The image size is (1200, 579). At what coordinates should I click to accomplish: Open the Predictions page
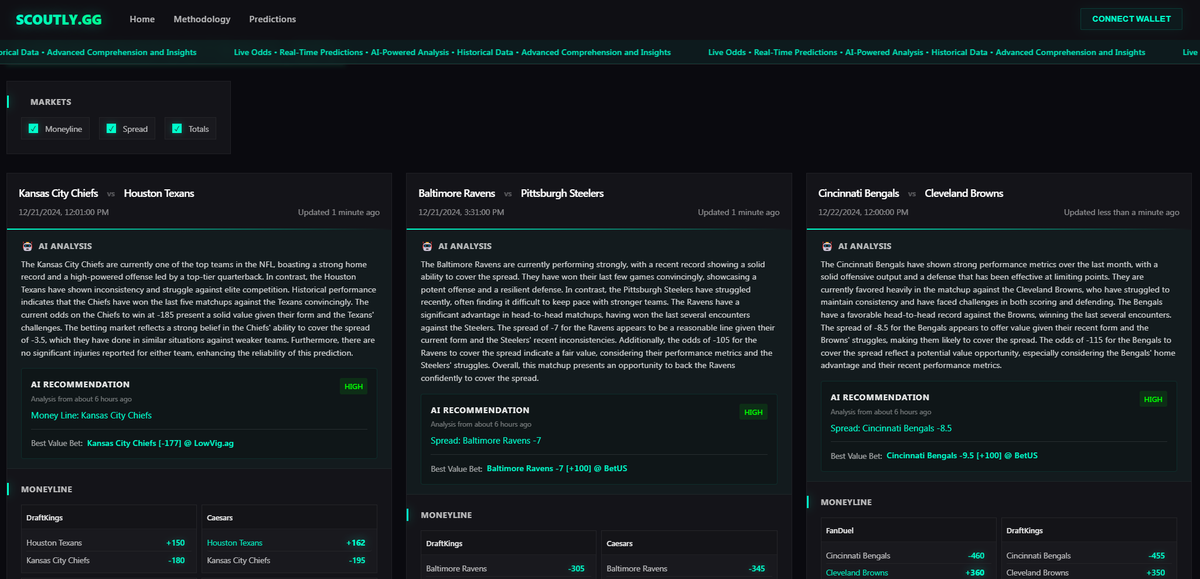[x=272, y=19]
